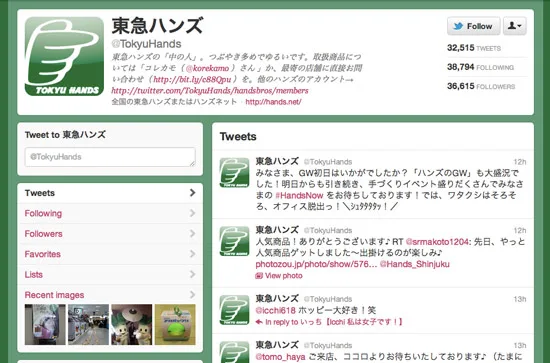
Task: Click the 東急ハンズ author name on GW初日 tweet
Action: pos(277,161)
